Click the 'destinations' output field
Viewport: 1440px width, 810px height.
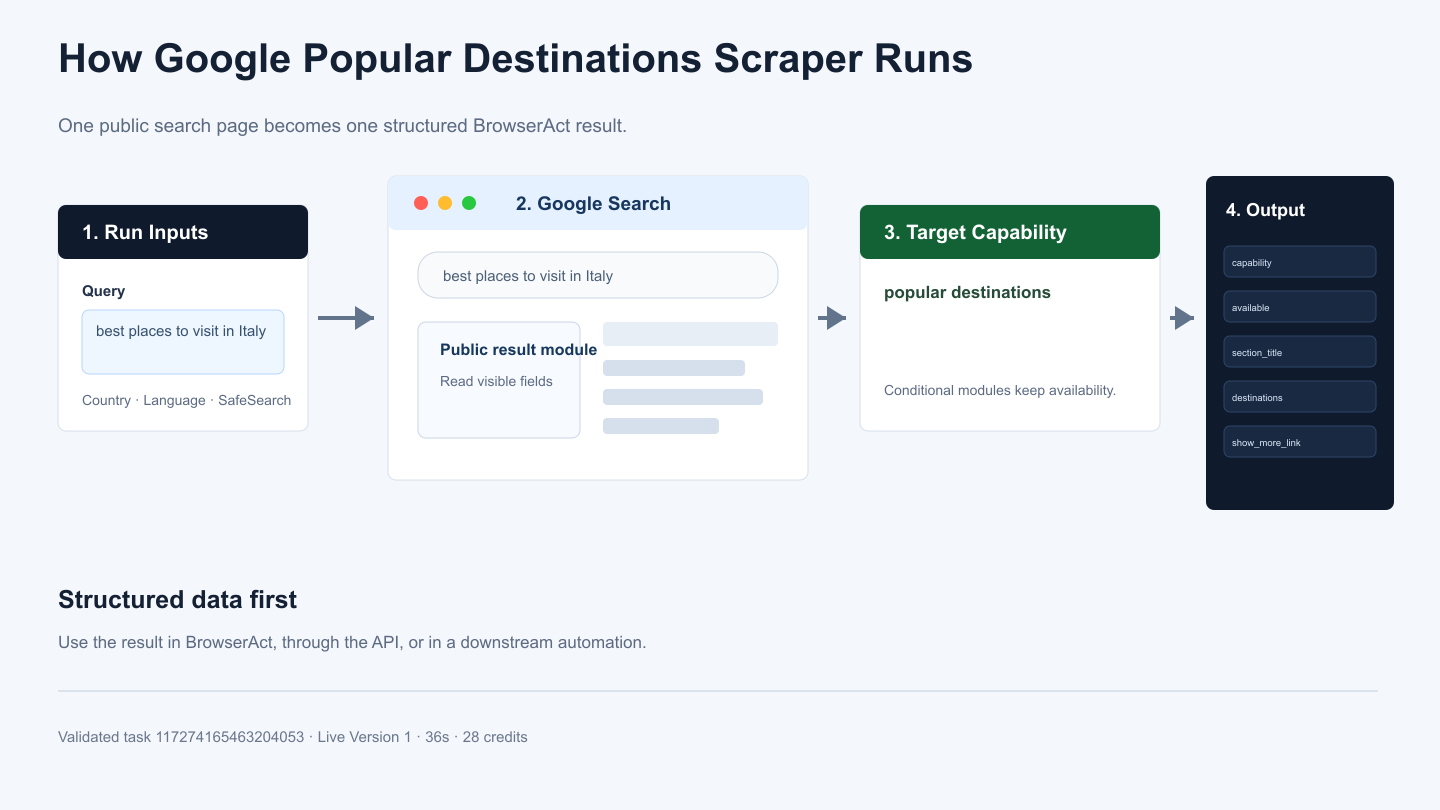click(1300, 397)
